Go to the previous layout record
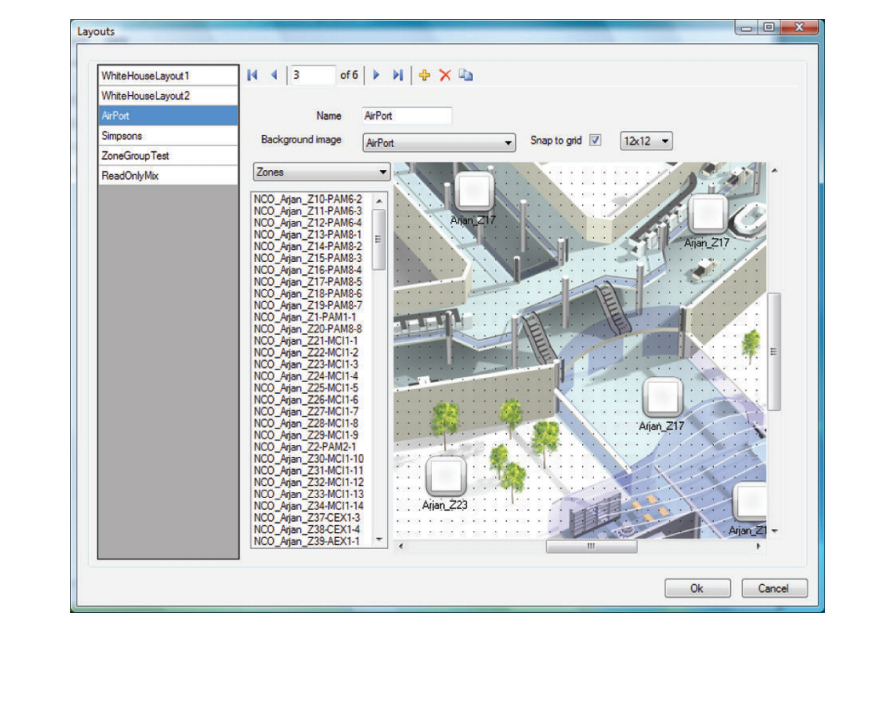This screenshot has width=873, height=714. [x=274, y=75]
